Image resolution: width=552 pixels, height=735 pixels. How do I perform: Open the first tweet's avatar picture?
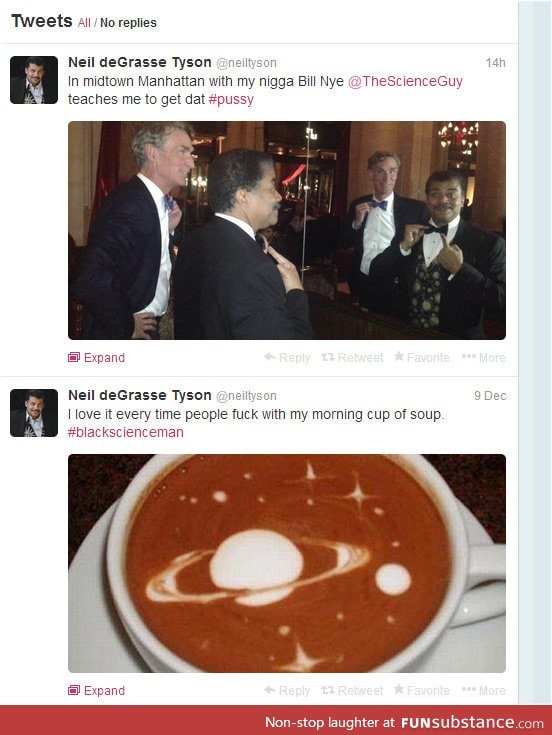tap(34, 80)
